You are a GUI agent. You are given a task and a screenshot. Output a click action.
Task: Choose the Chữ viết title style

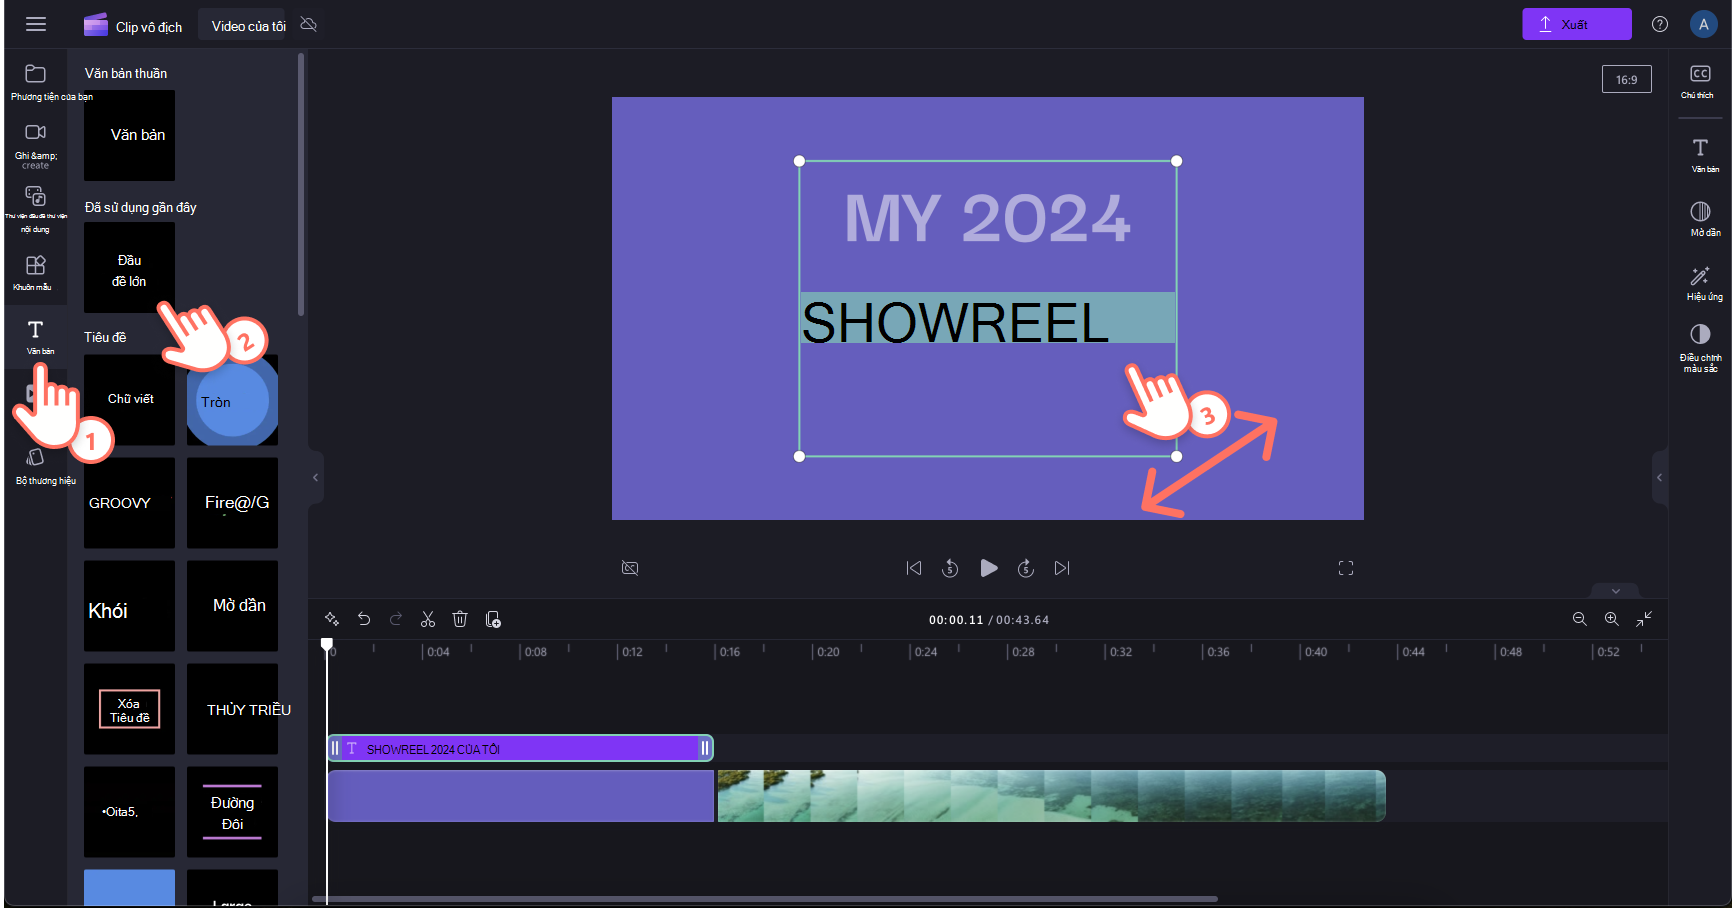[129, 400]
